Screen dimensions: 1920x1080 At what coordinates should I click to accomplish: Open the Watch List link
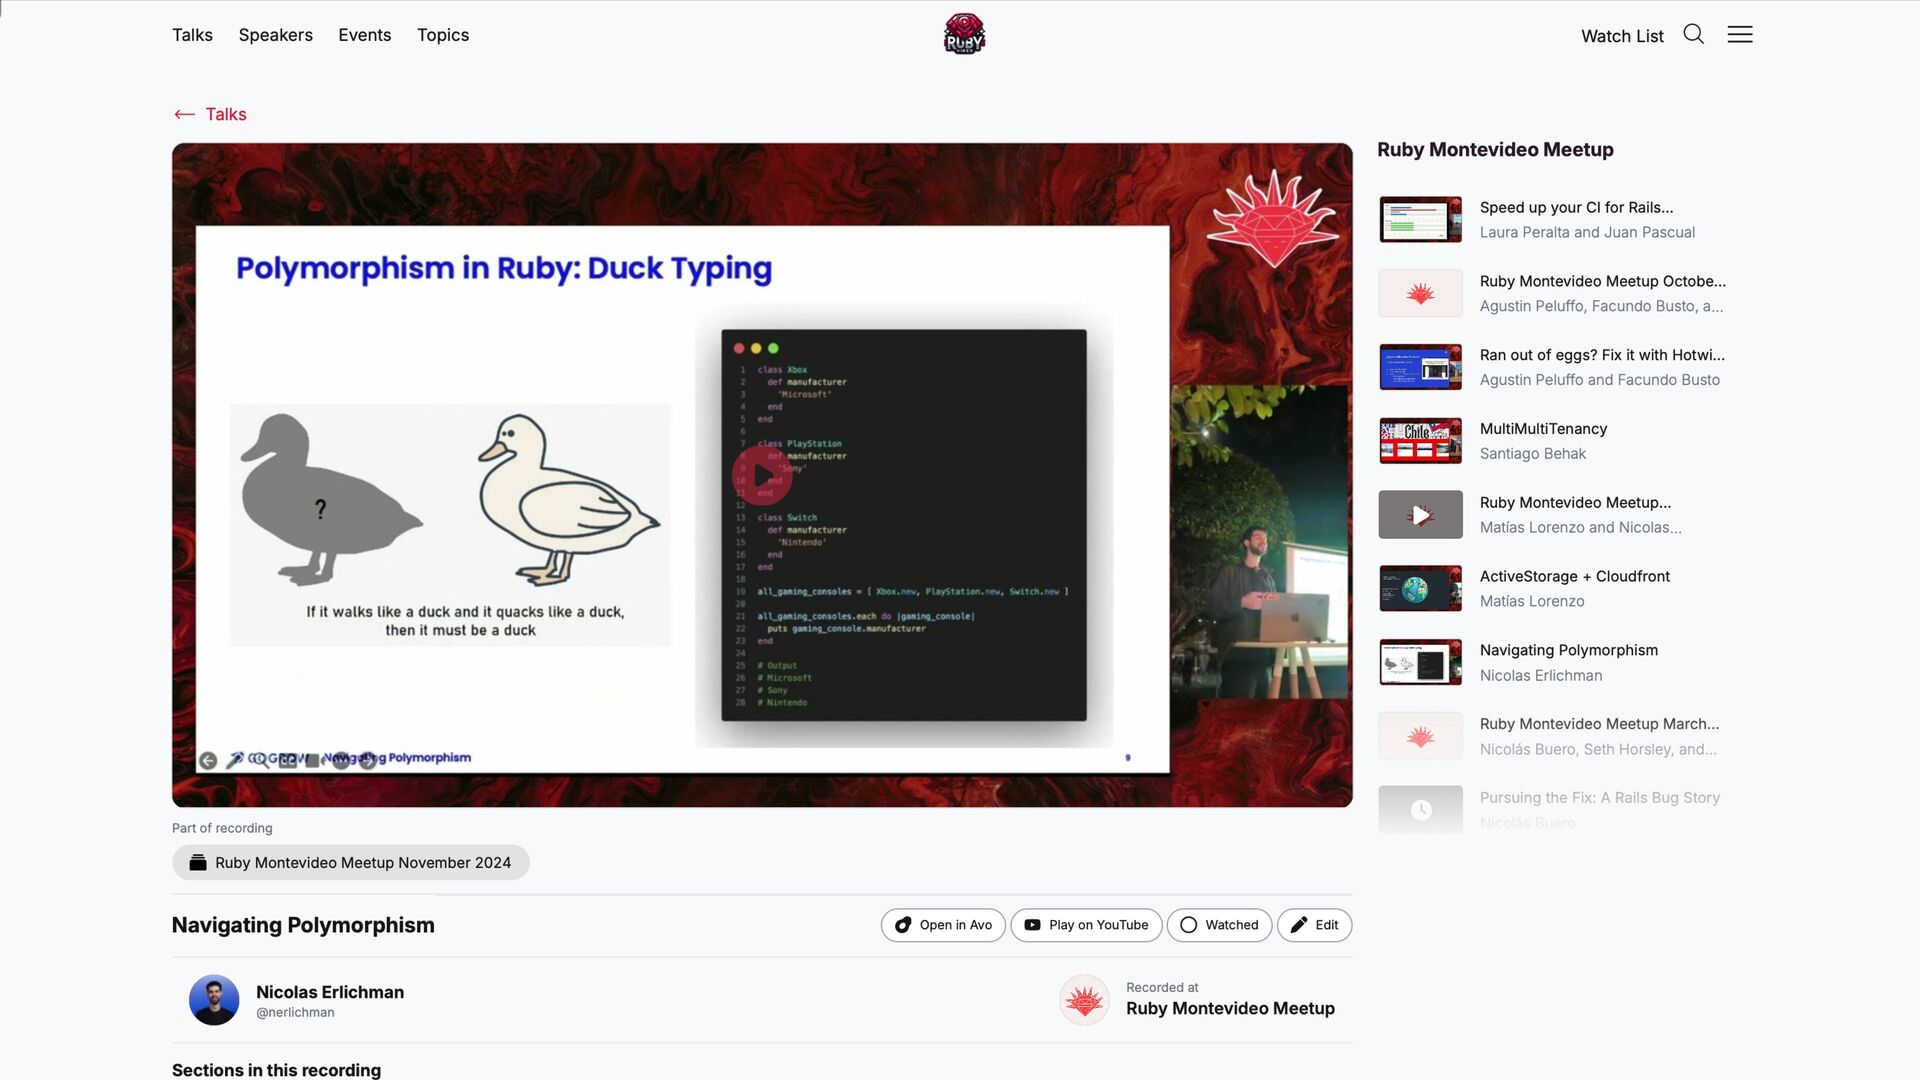pos(1621,36)
